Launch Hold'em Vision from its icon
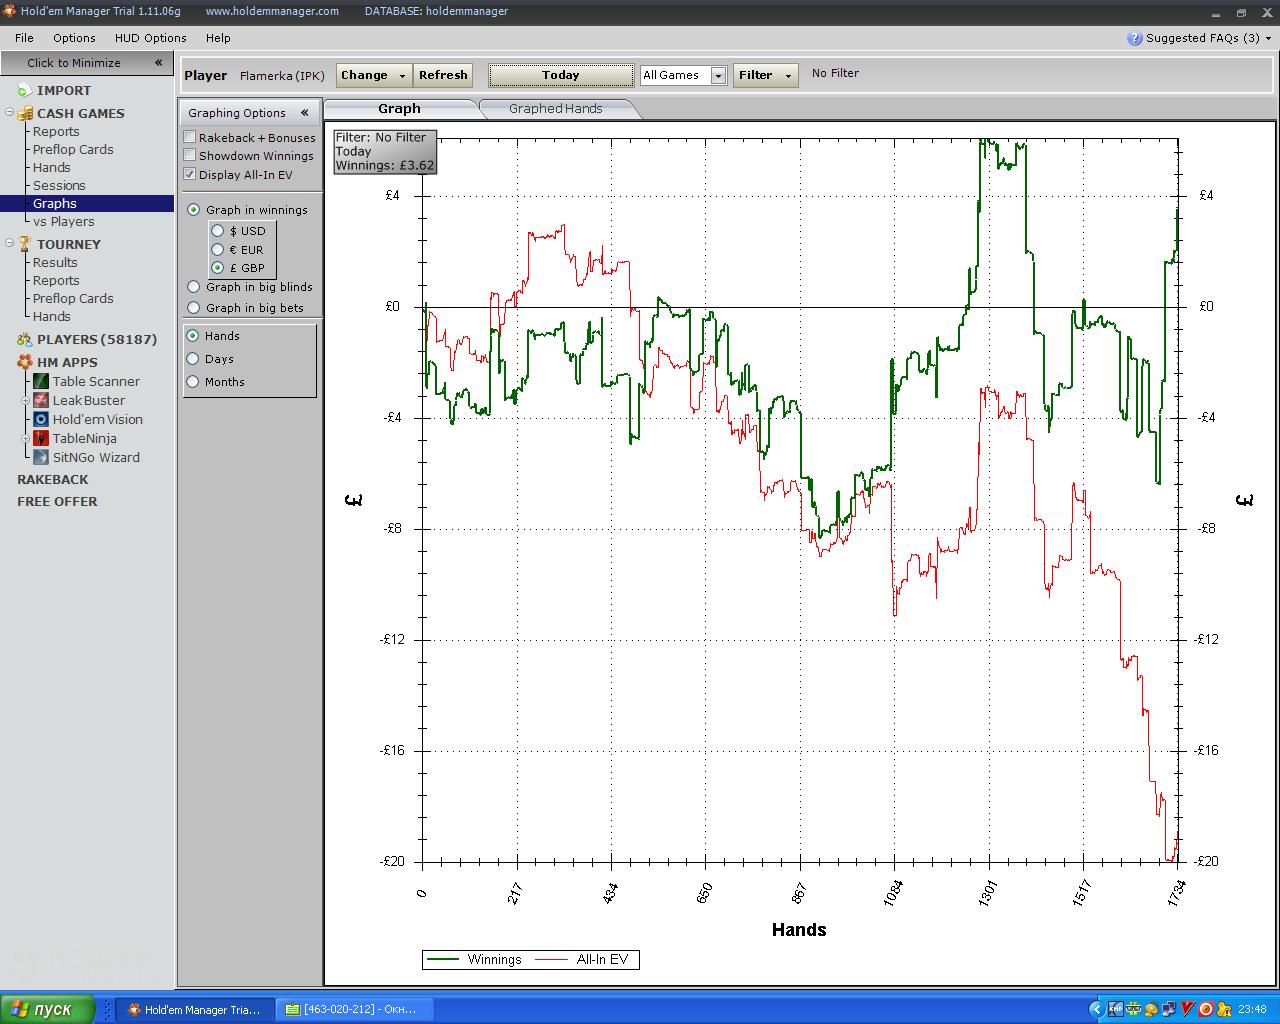This screenshot has height=1024, width=1280. pos(41,419)
